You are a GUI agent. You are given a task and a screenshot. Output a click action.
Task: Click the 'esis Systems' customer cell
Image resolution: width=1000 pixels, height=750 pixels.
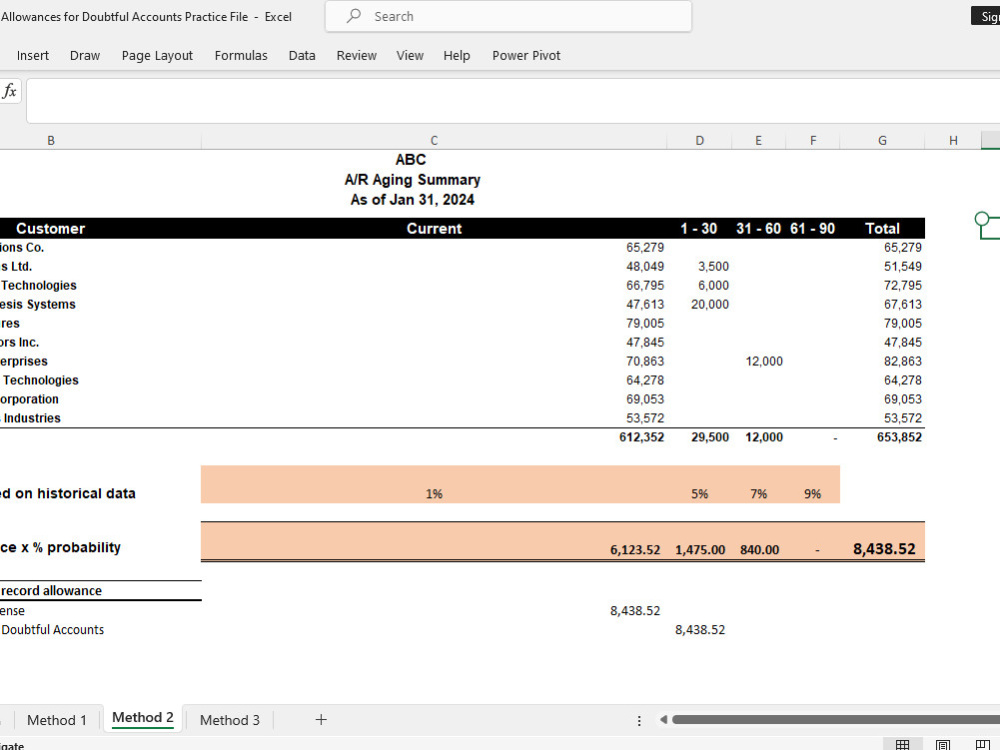coord(100,305)
